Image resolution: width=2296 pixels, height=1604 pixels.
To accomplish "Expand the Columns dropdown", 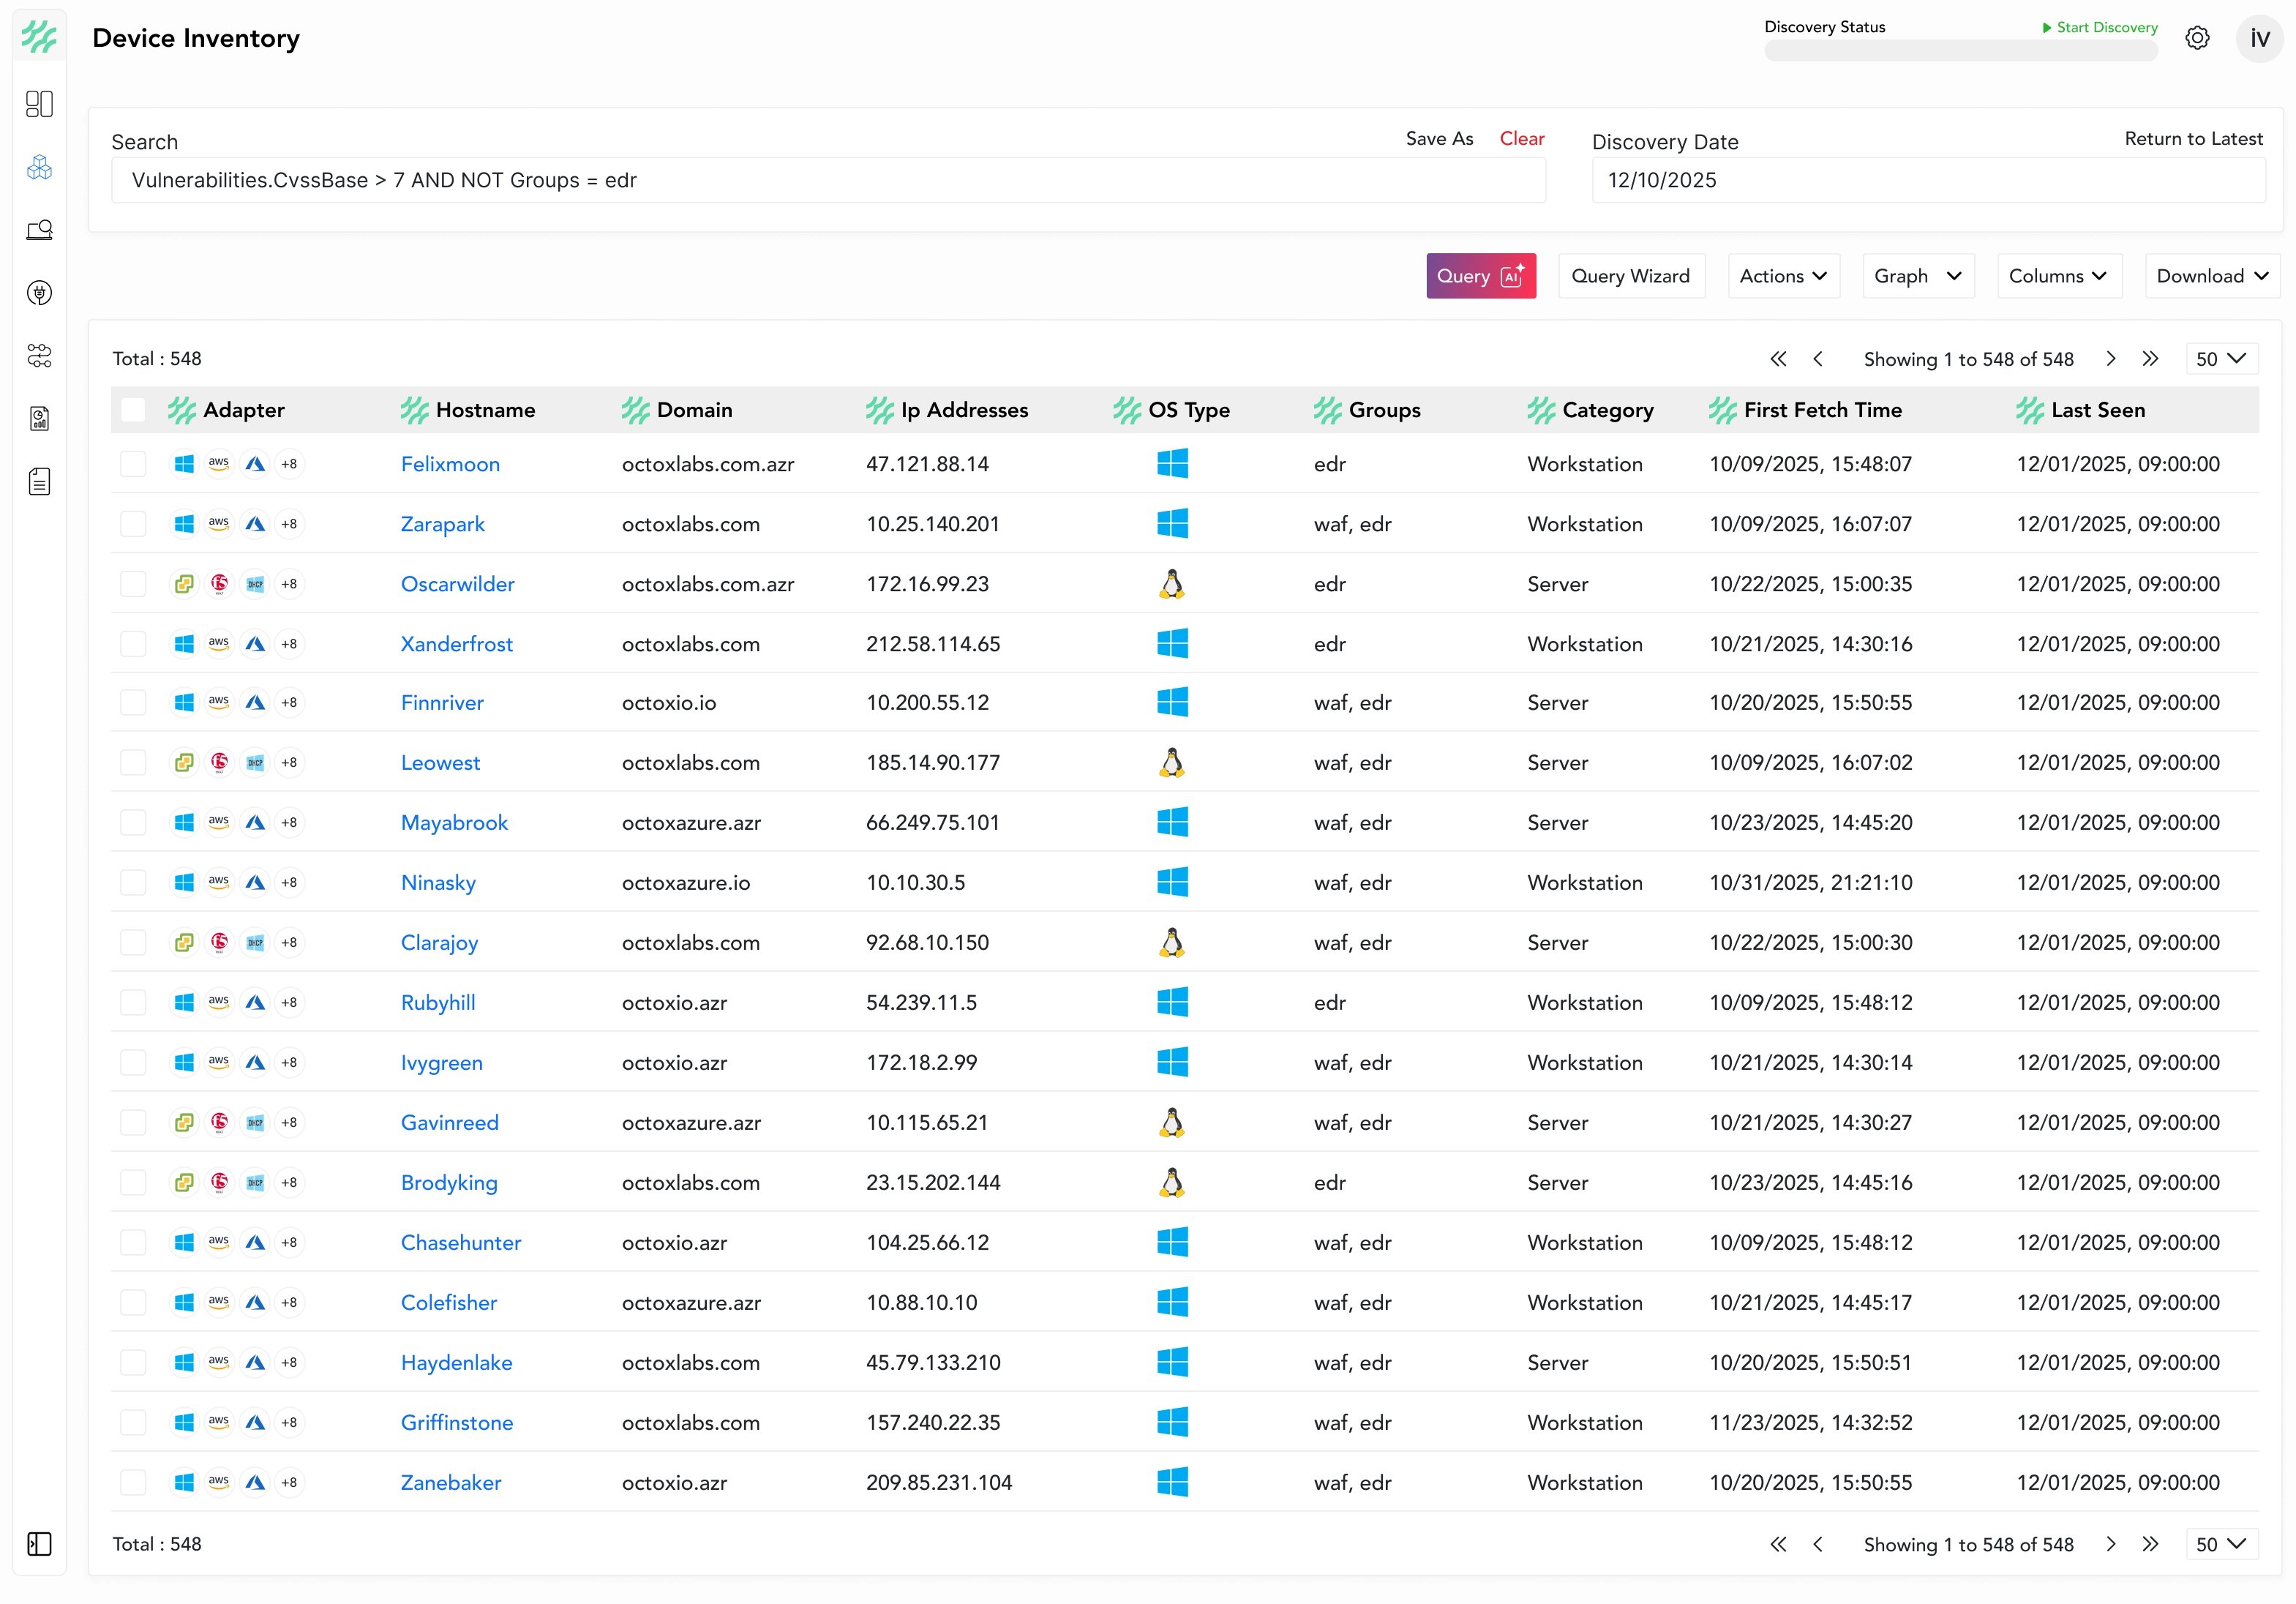I will tap(2058, 276).
